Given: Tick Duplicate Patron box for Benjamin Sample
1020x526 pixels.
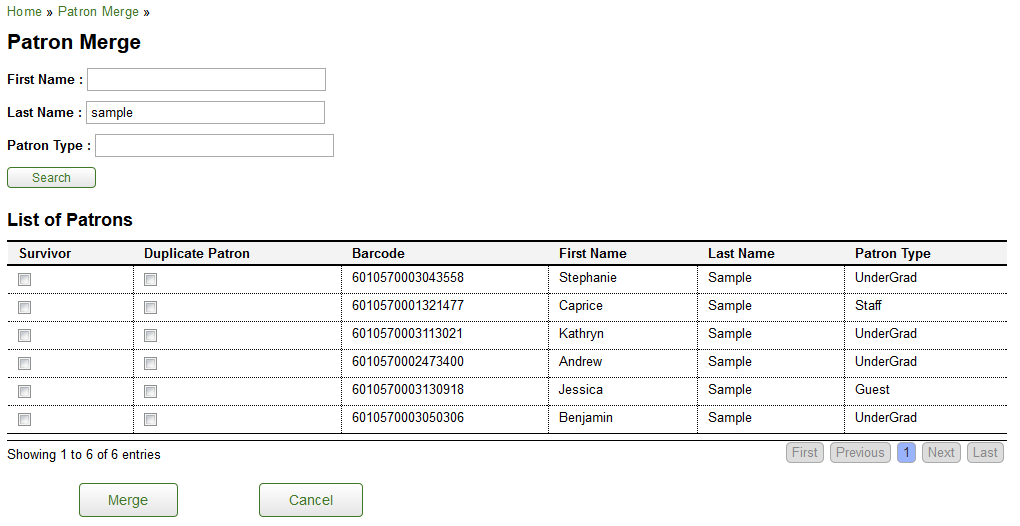Looking at the screenshot, I should 150,419.
